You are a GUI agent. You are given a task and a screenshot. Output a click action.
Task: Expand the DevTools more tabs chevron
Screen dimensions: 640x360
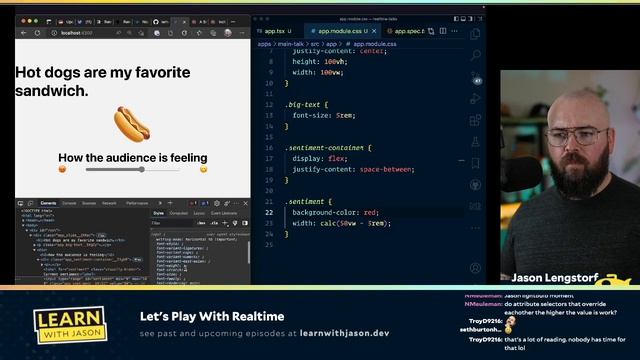[160, 203]
